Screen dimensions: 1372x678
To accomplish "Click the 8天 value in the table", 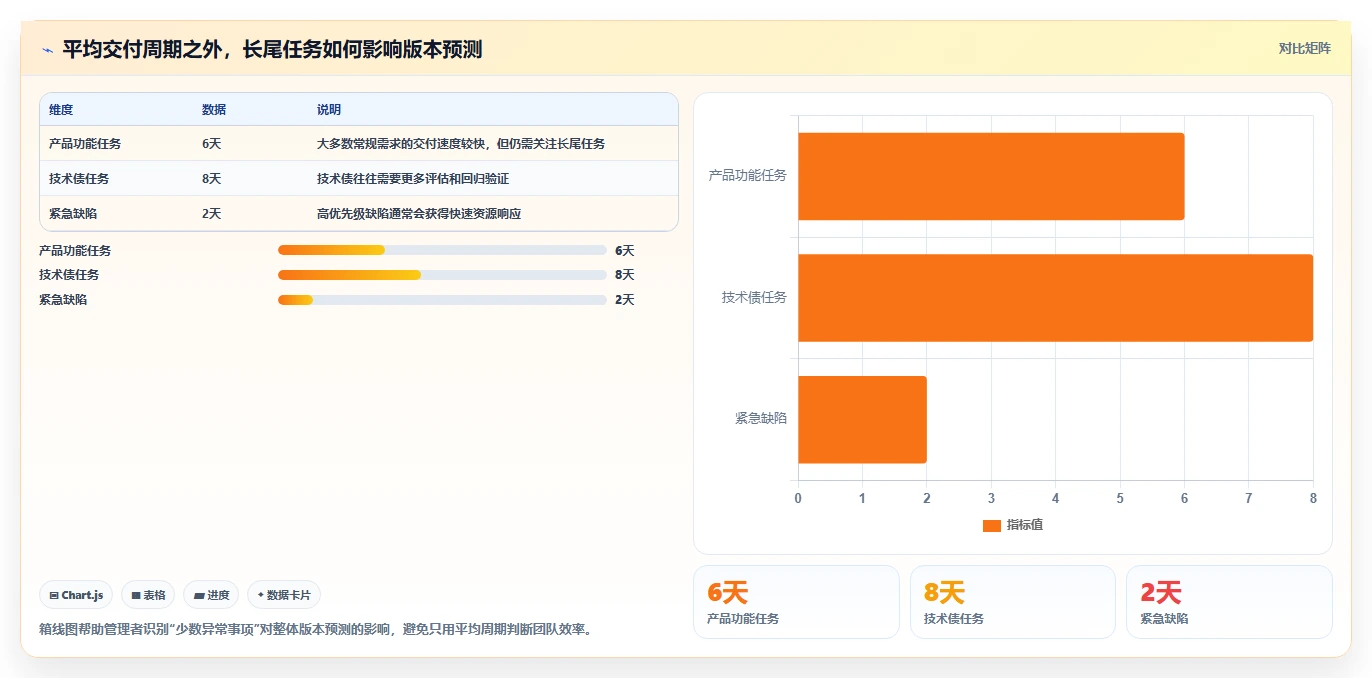I will pos(211,179).
